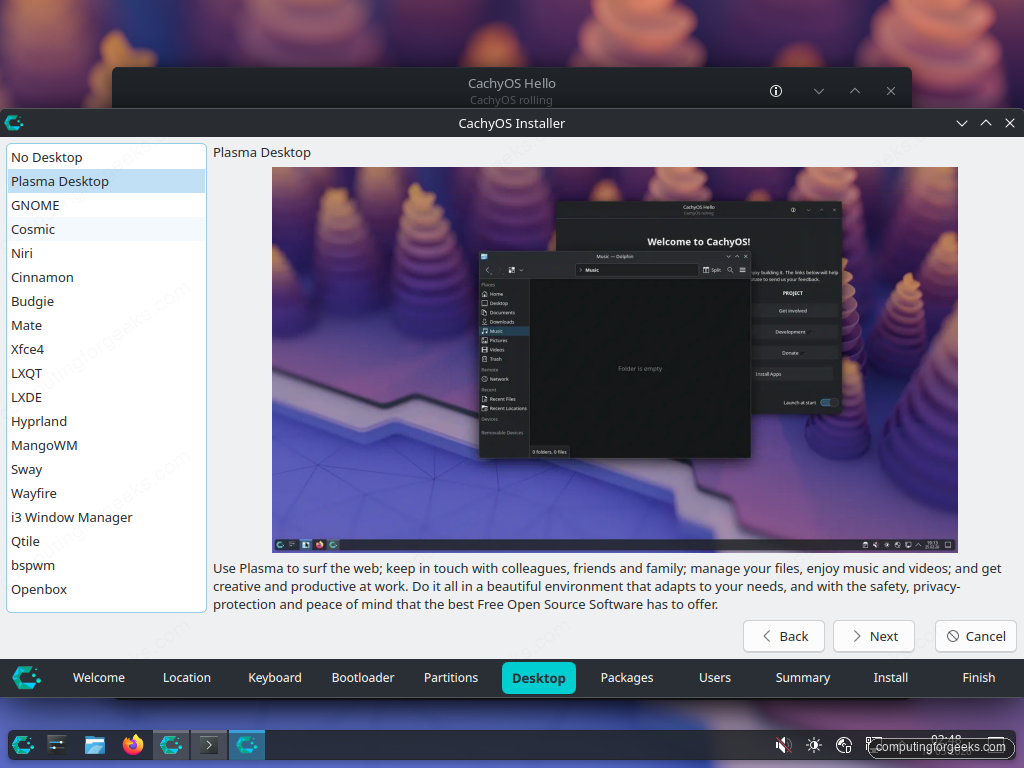Pick Mate desktop

pos(106,325)
